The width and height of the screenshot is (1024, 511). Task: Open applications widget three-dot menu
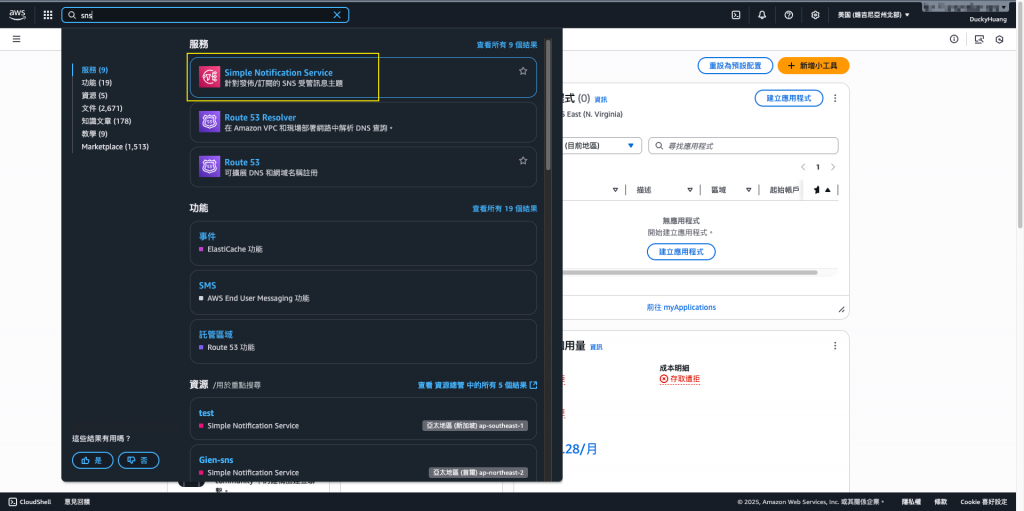click(835, 98)
